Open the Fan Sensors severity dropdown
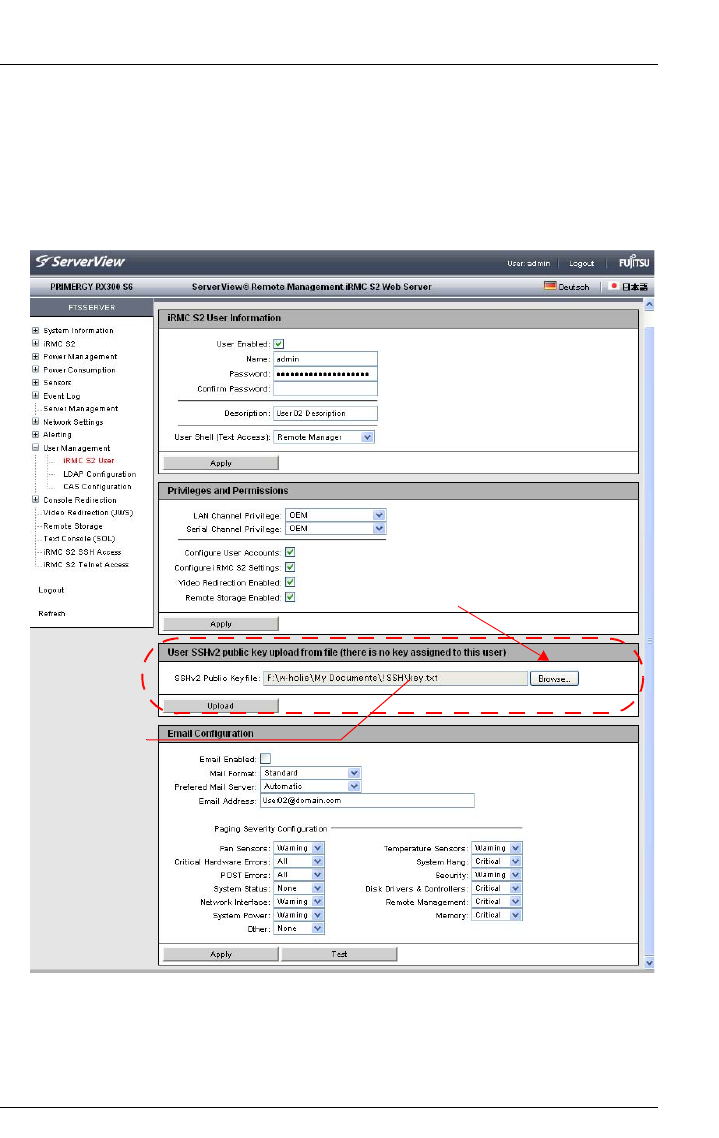719x1138 pixels. point(299,848)
